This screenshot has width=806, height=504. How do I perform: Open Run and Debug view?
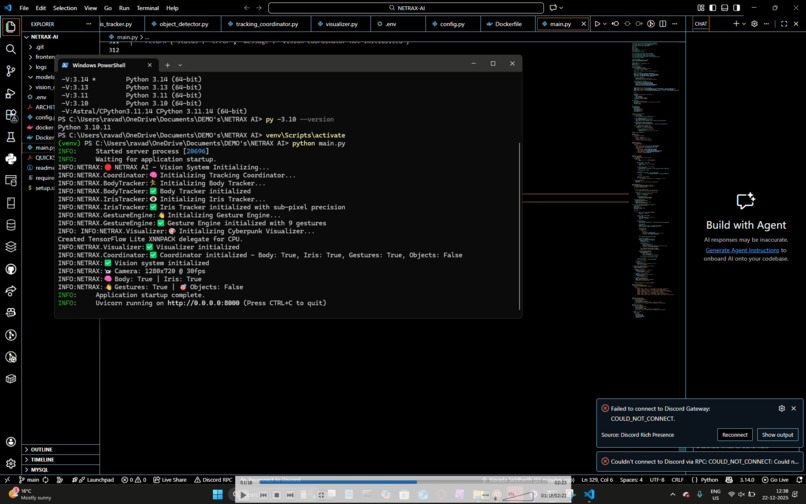point(10,93)
